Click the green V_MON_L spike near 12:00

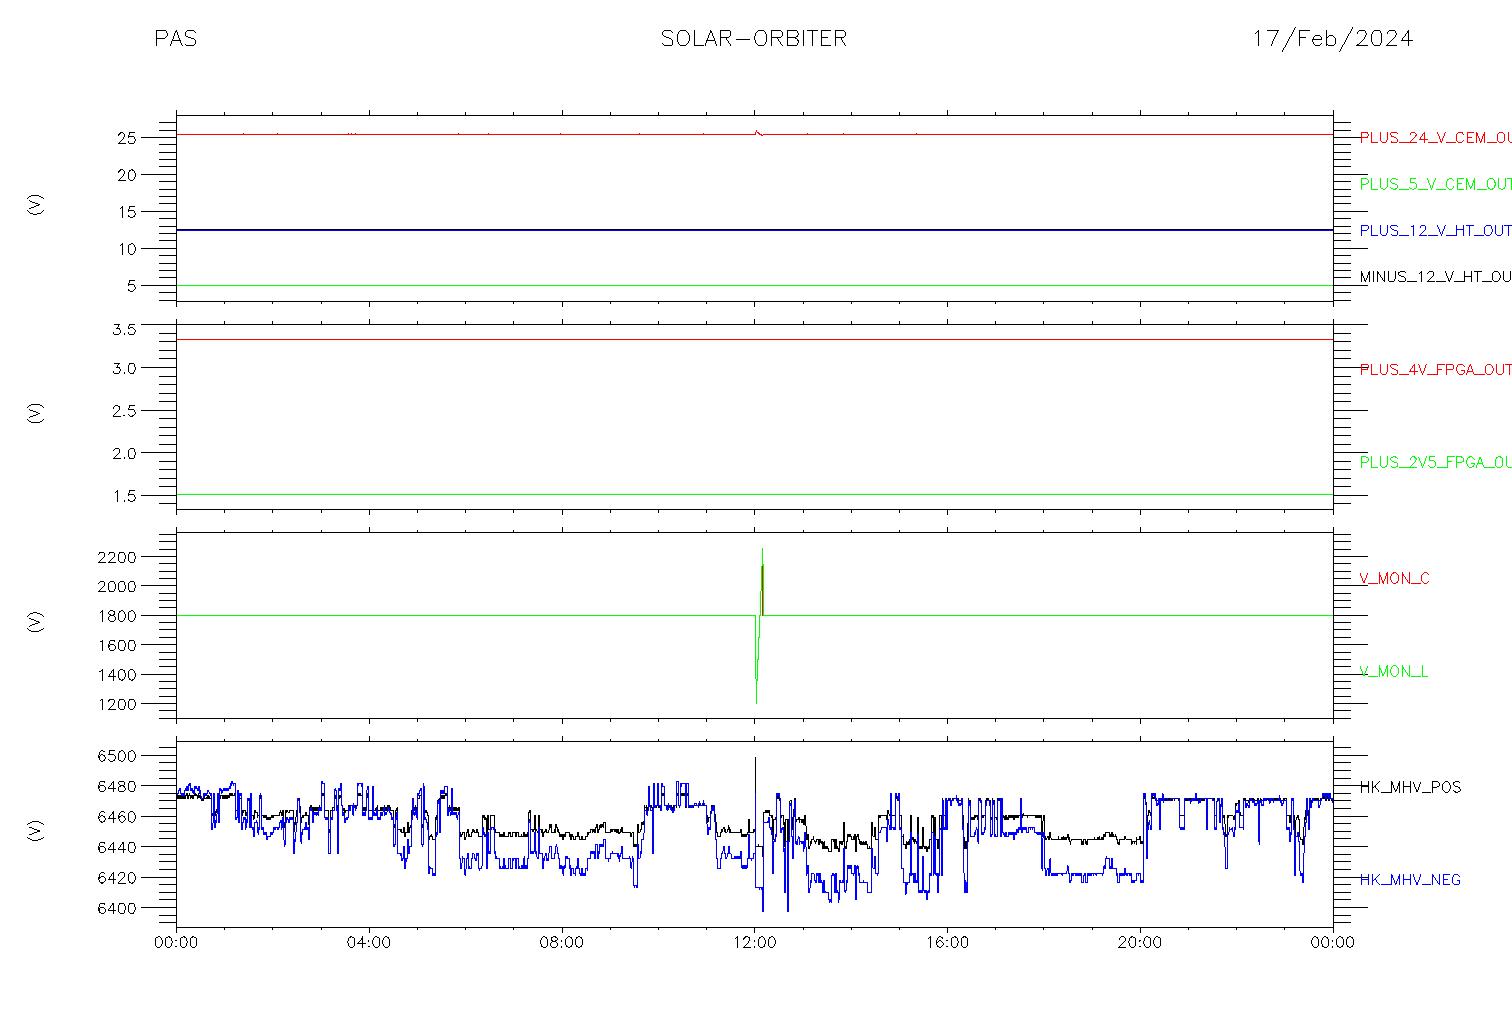pos(758,626)
